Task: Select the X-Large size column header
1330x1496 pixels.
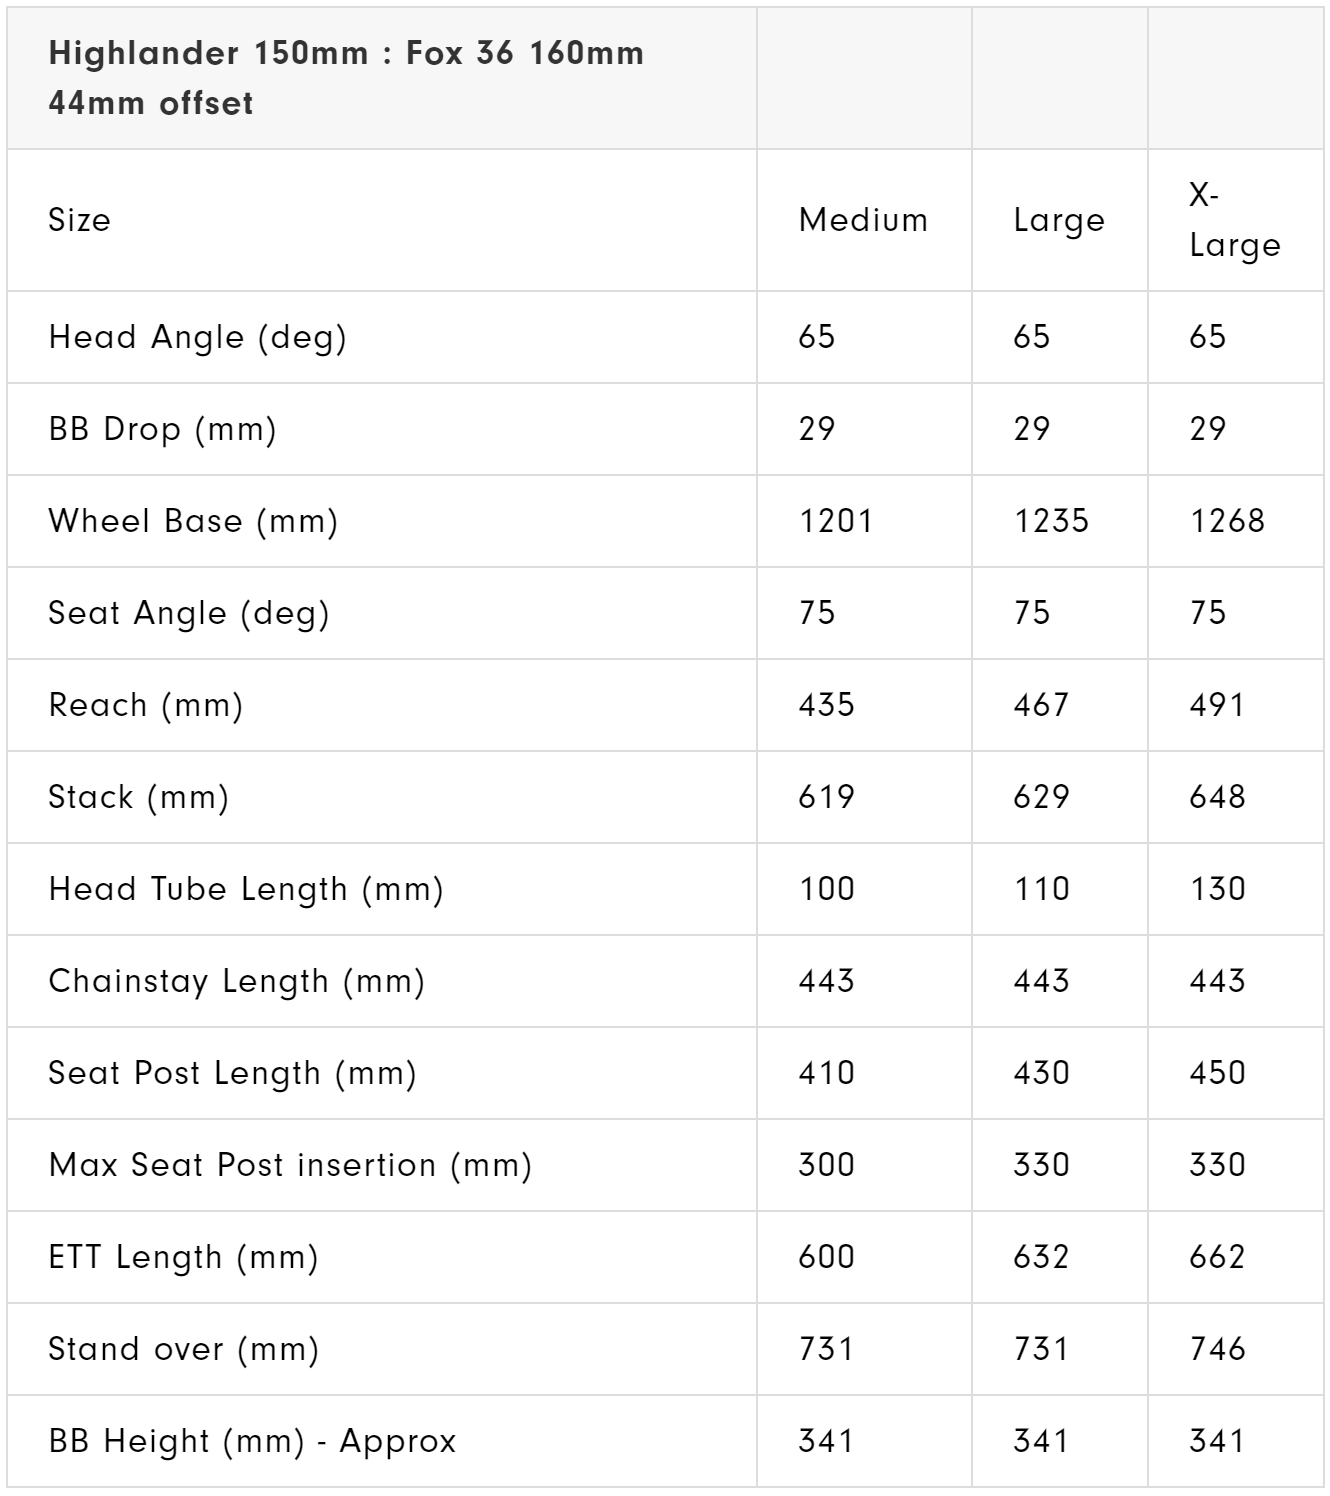Action: (1234, 220)
